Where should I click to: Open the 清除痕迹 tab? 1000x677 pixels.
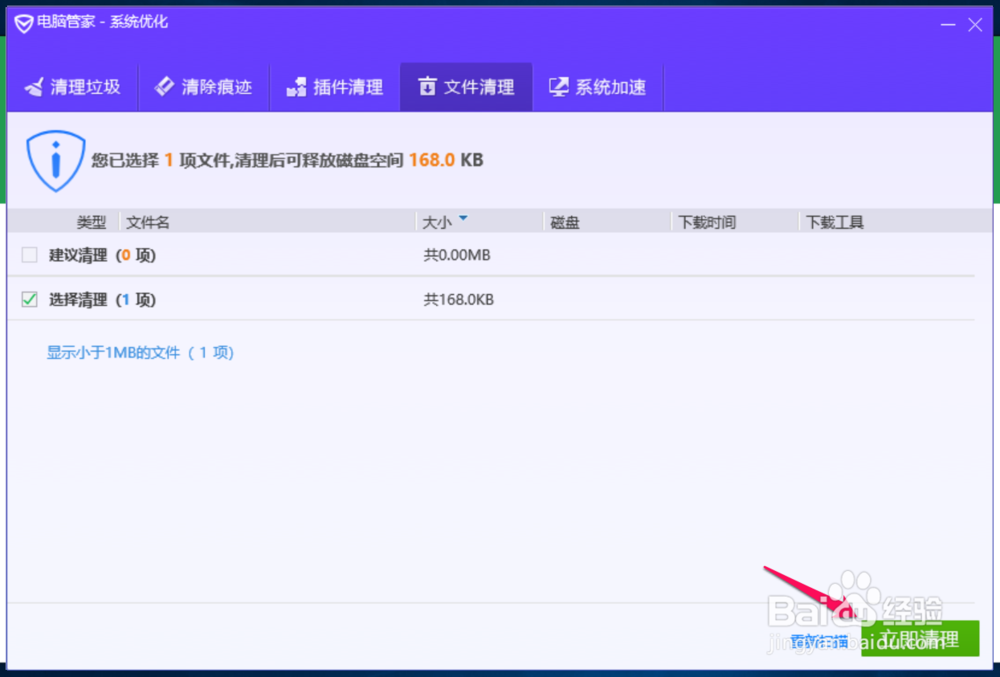(204, 87)
